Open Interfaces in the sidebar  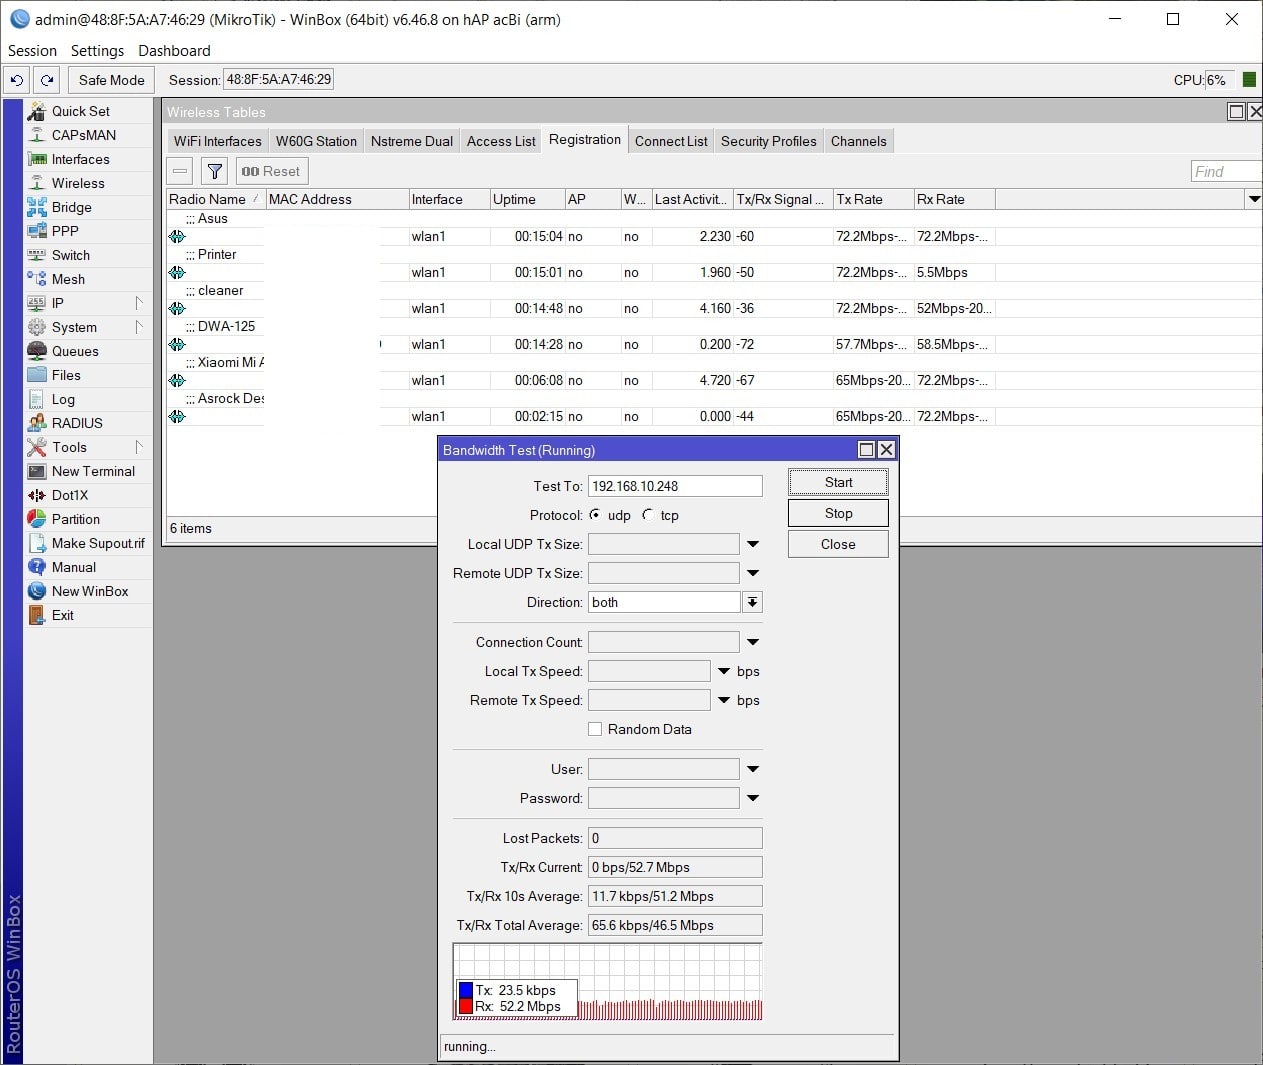click(80, 159)
